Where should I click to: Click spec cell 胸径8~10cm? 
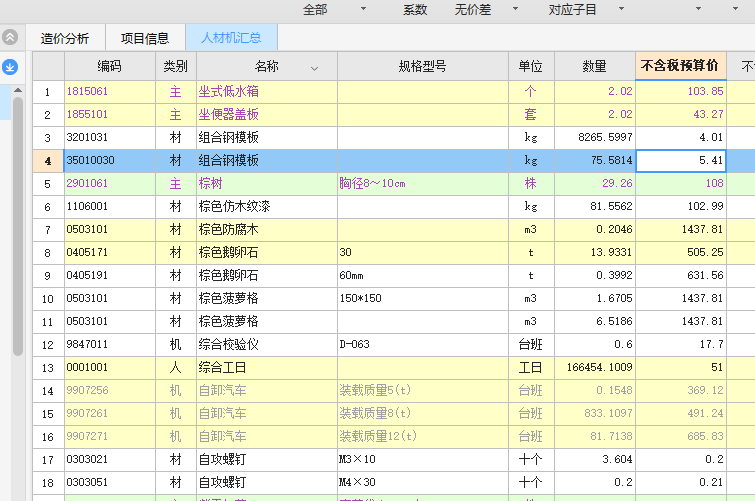[423, 184]
